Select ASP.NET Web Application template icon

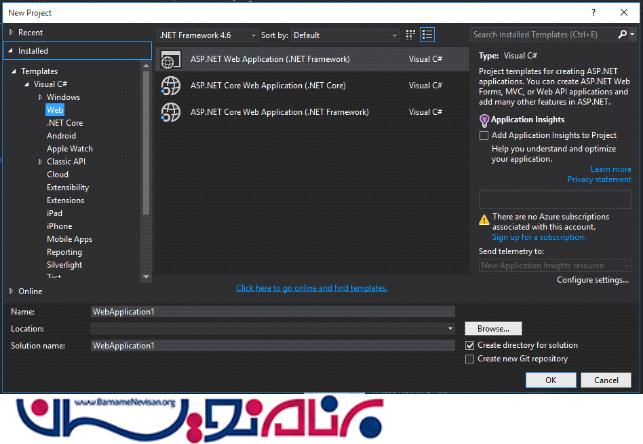pyautogui.click(x=171, y=60)
